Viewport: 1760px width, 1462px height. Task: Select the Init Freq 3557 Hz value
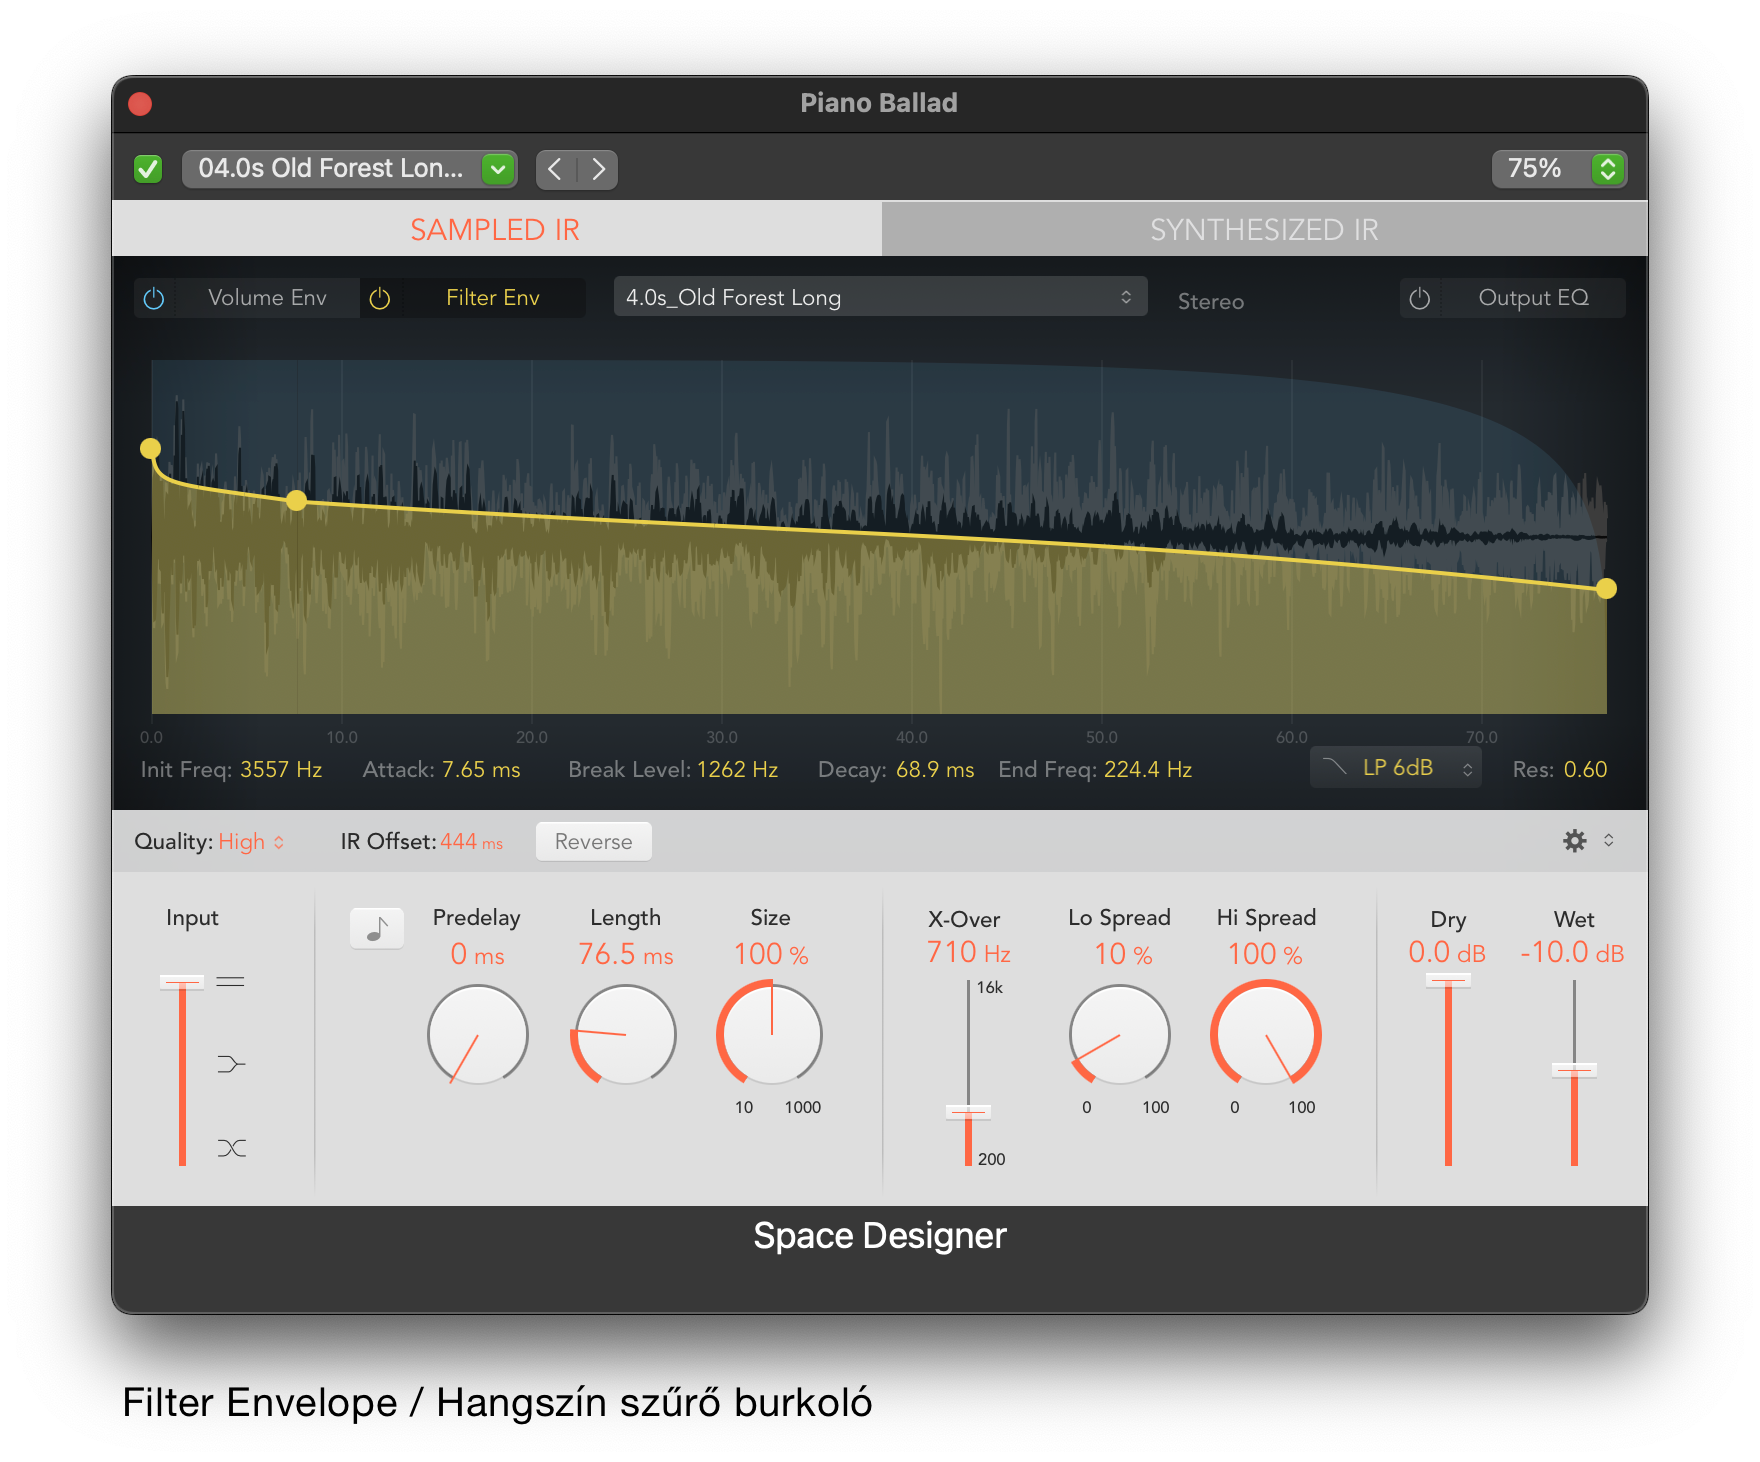point(281,769)
